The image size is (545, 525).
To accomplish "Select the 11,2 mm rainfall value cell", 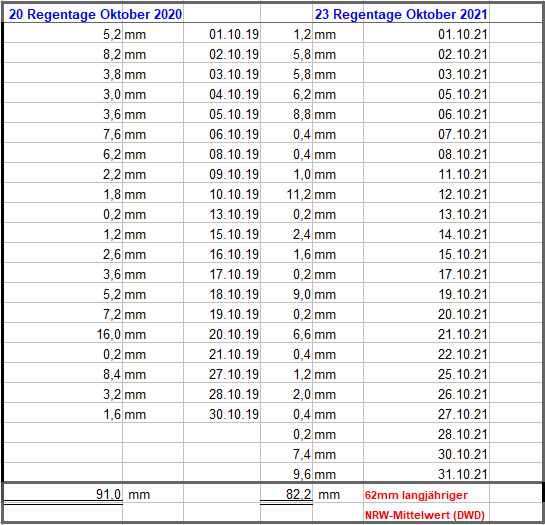I will [286, 194].
